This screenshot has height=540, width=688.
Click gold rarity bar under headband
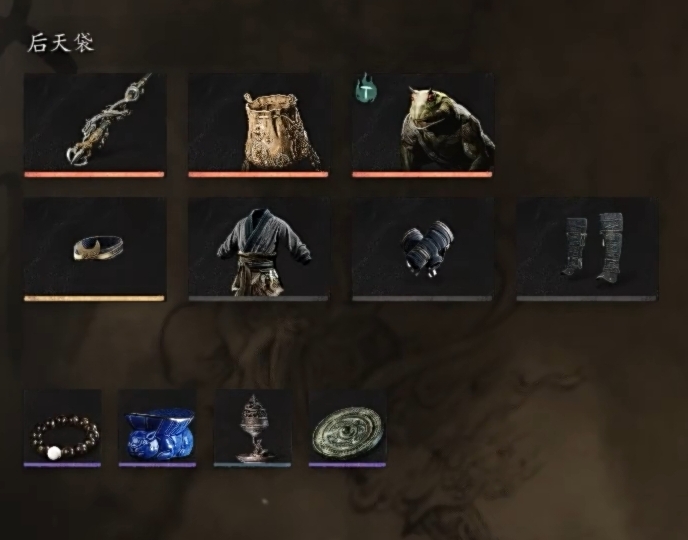coord(94,299)
